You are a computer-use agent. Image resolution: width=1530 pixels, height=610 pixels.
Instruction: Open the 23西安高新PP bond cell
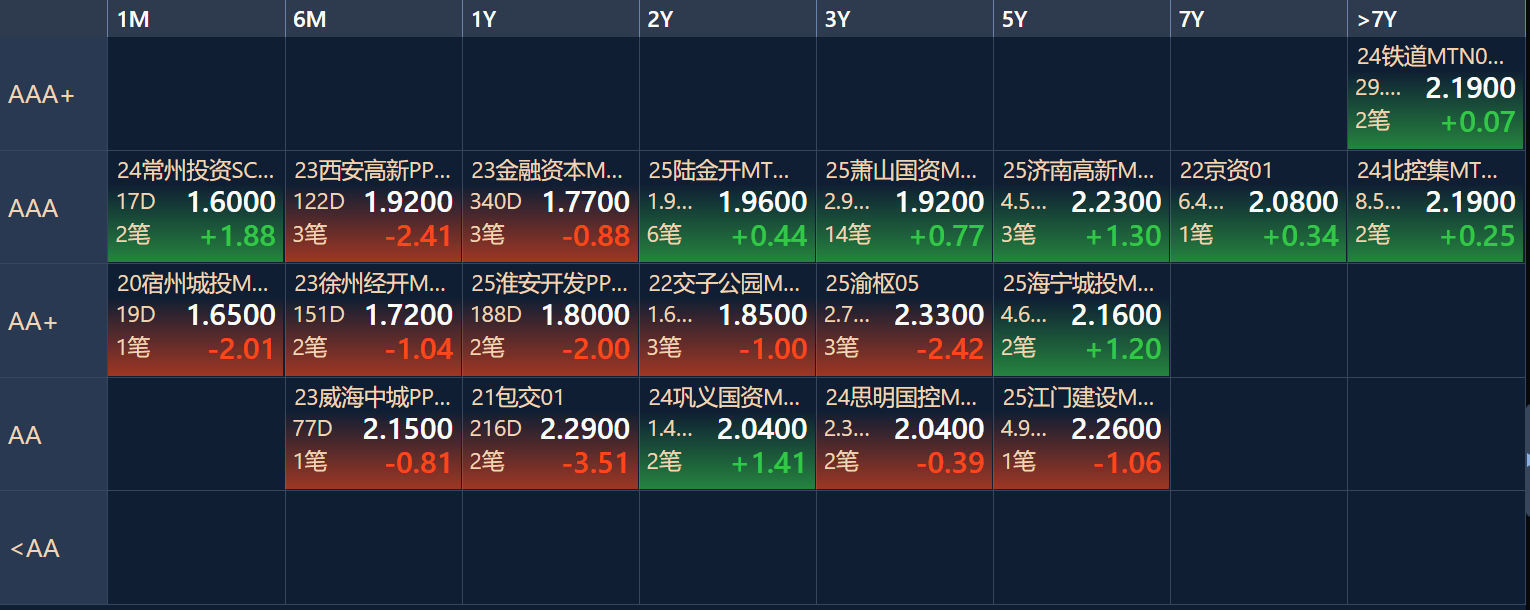(x=373, y=207)
